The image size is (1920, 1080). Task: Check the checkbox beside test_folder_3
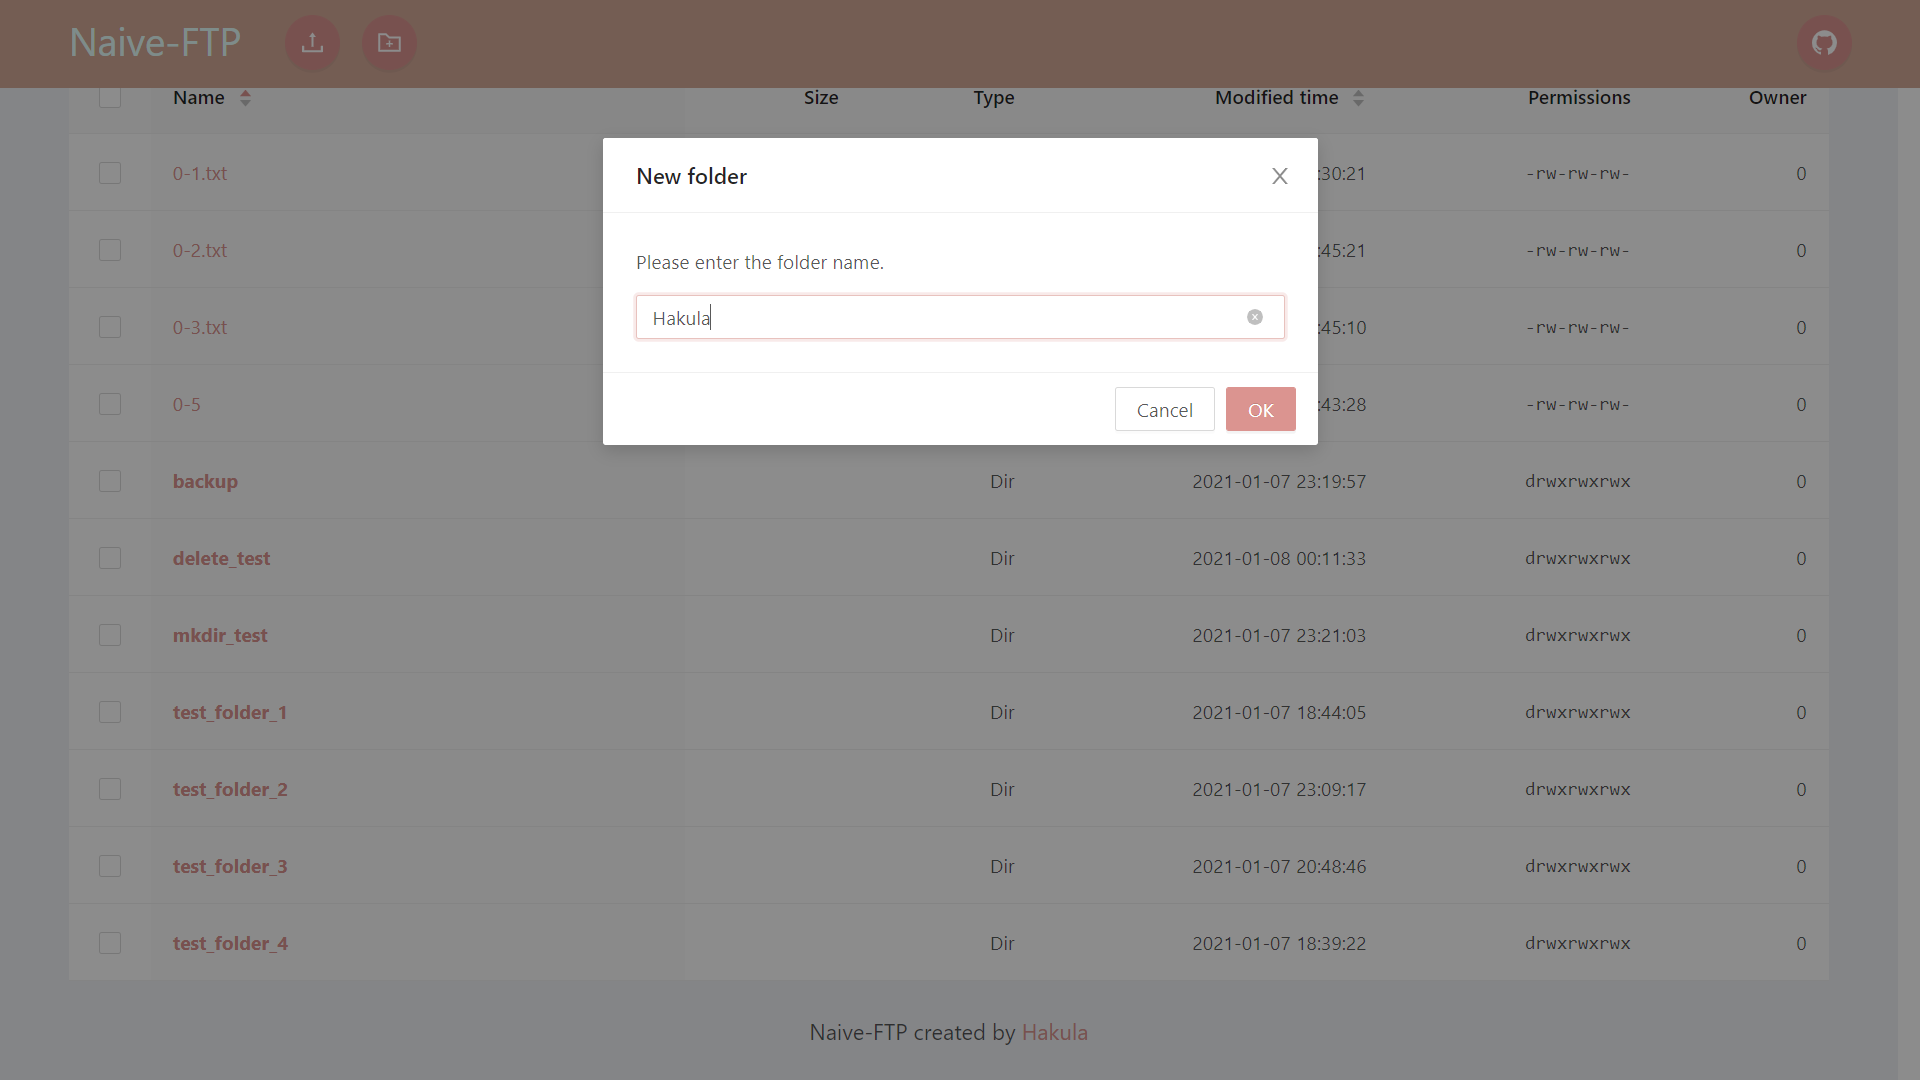[x=110, y=866]
